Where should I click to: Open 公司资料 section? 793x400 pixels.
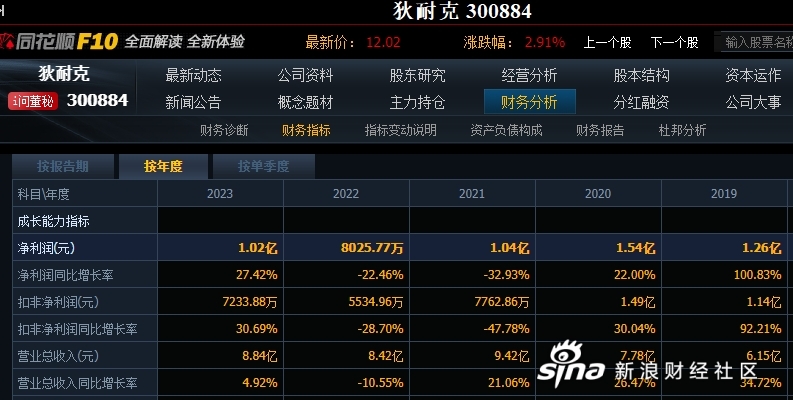pos(305,75)
